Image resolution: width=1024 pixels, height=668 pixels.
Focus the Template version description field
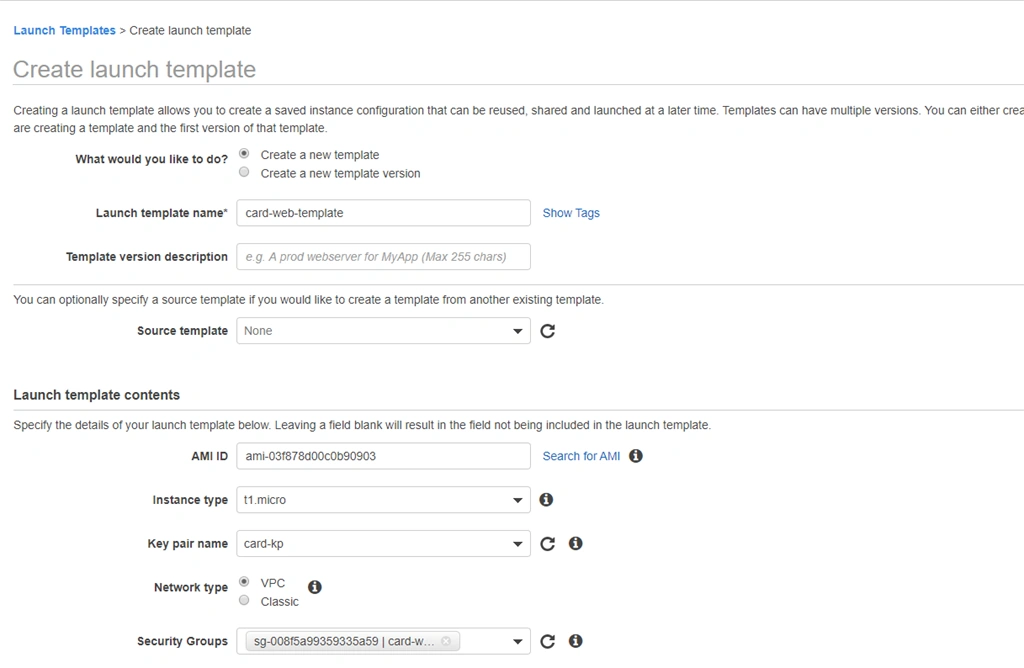383,257
